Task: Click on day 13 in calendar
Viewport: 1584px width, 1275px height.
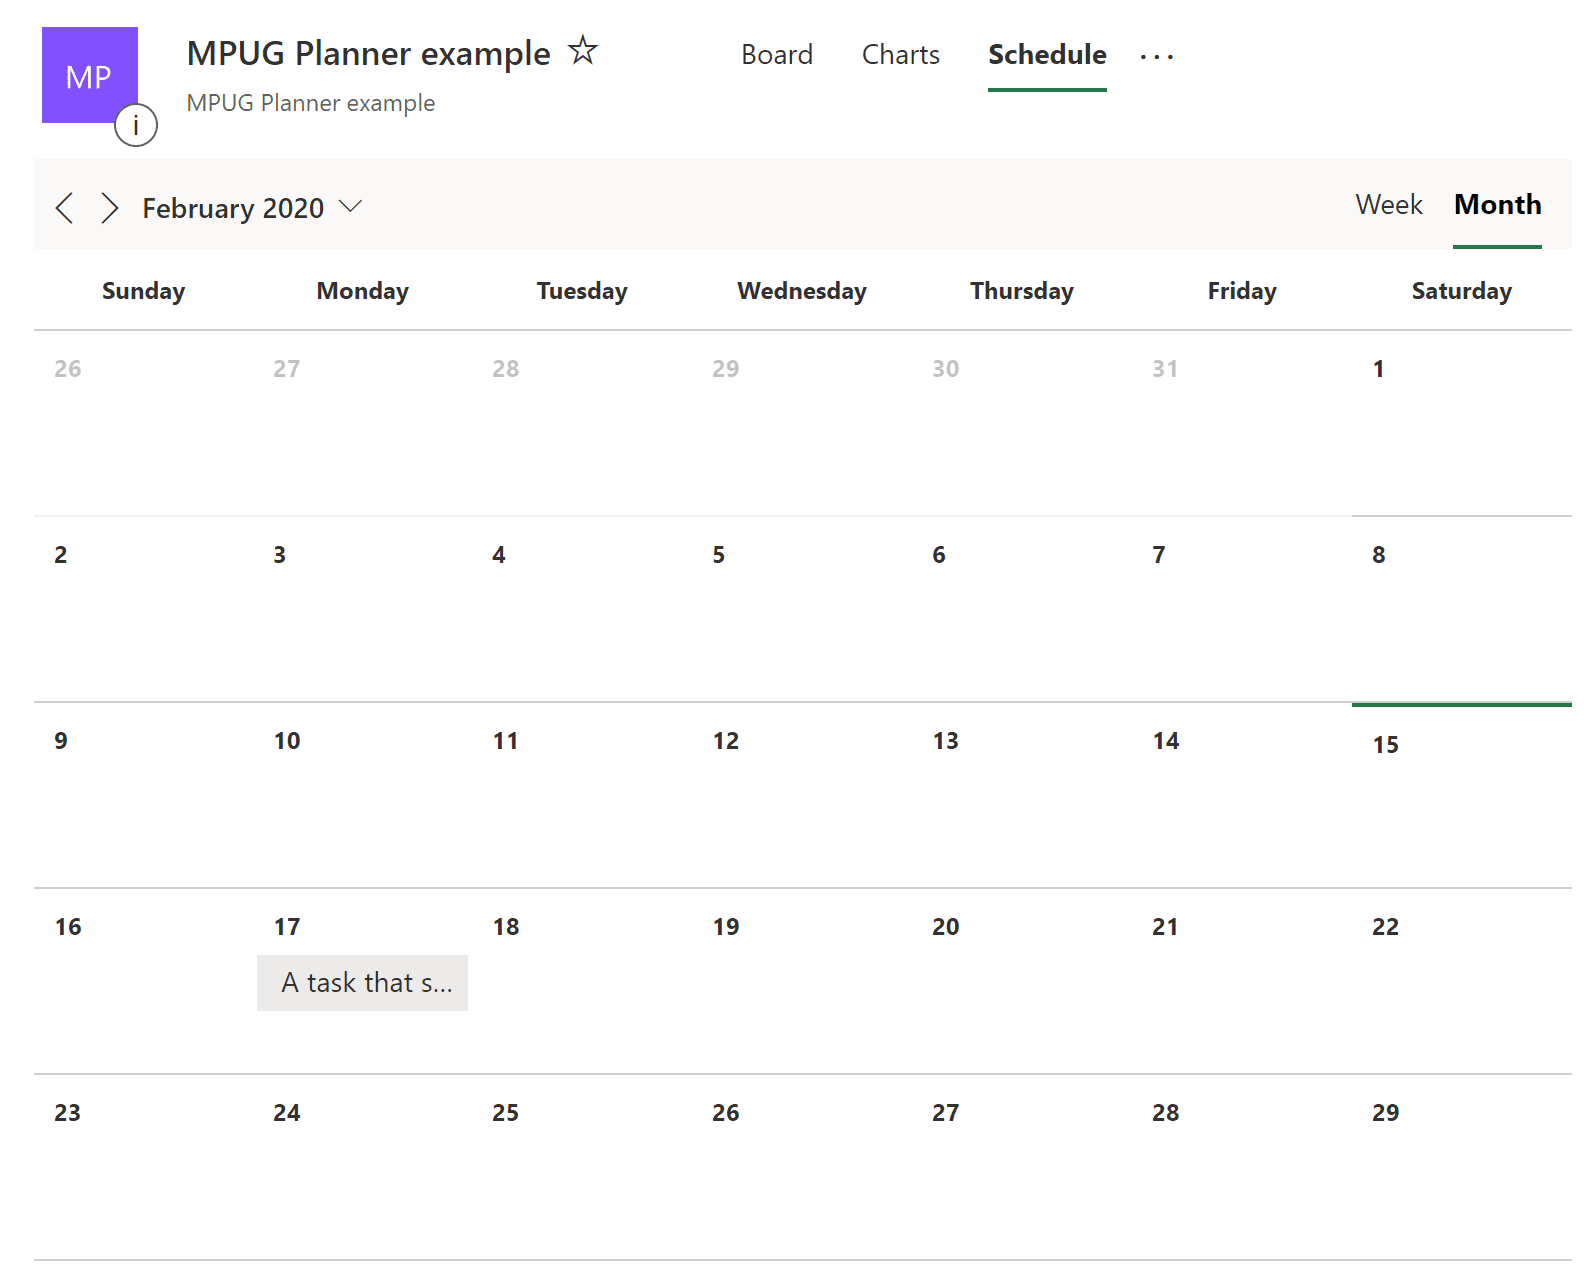Action: pyautogui.click(x=946, y=741)
